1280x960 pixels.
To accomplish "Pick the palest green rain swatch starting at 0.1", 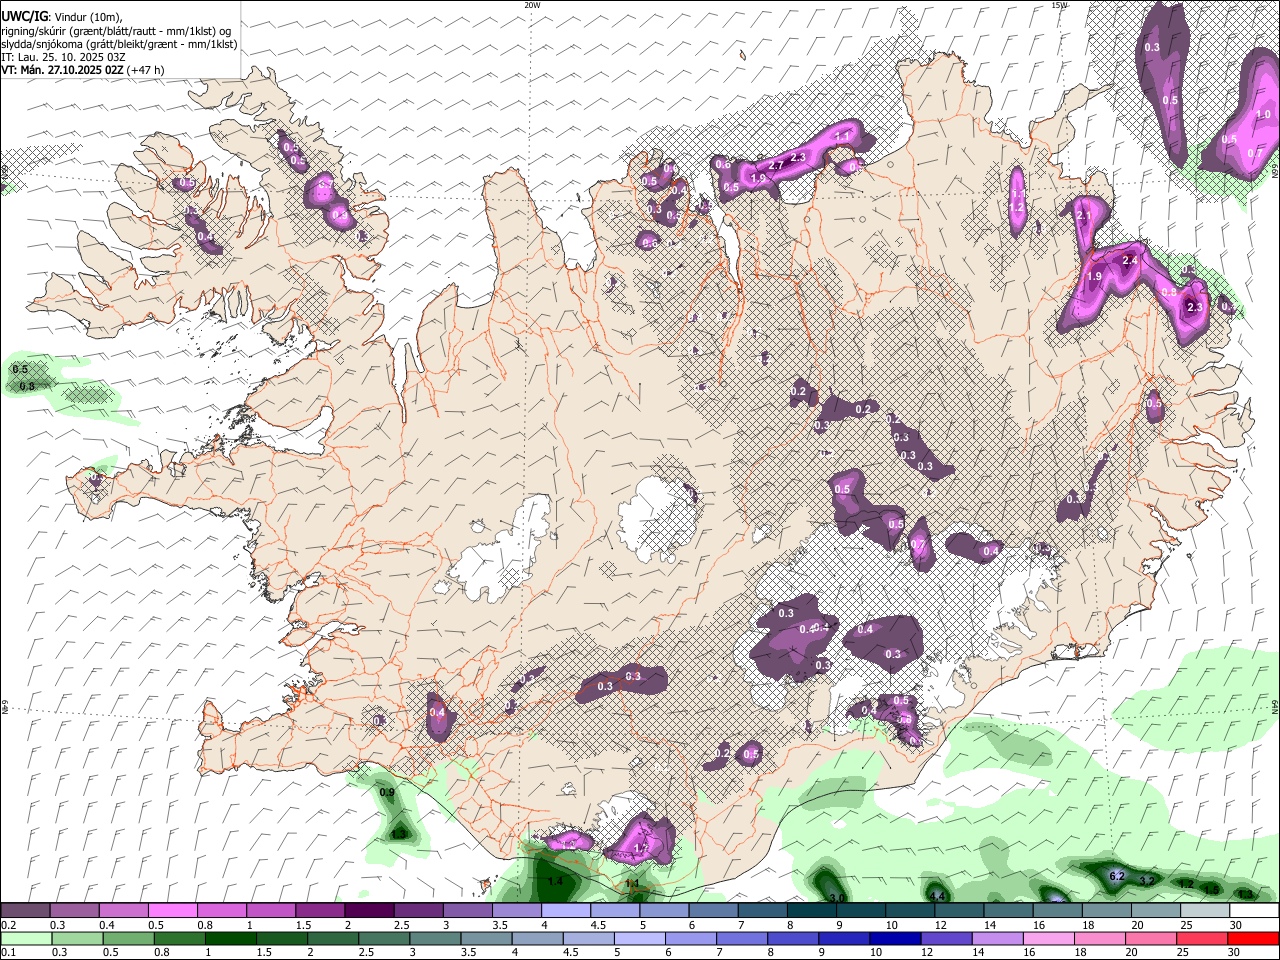I will point(25,938).
